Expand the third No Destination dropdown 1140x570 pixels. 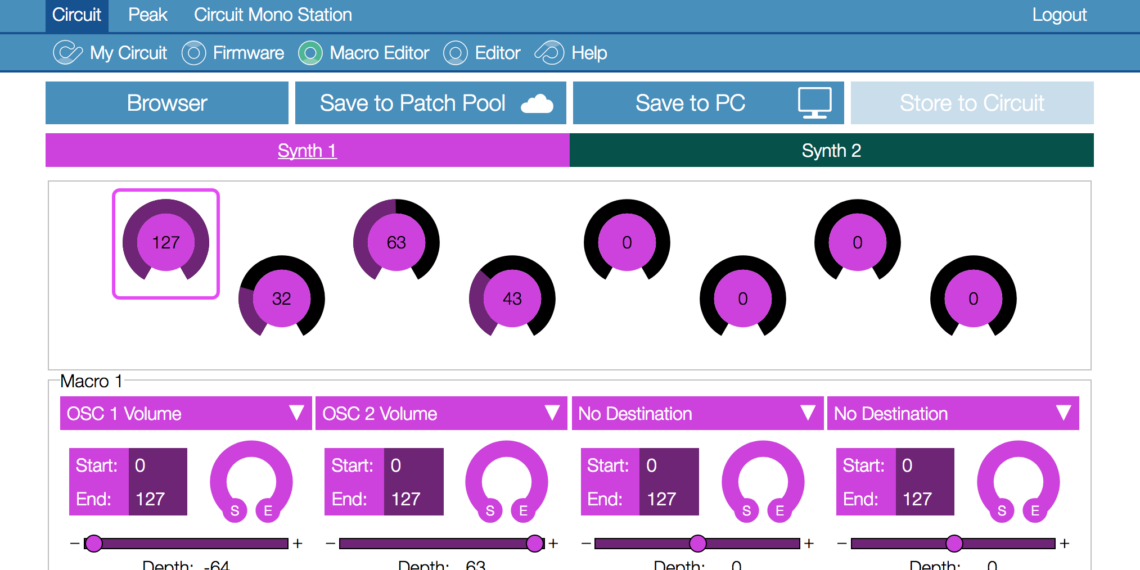coord(697,414)
